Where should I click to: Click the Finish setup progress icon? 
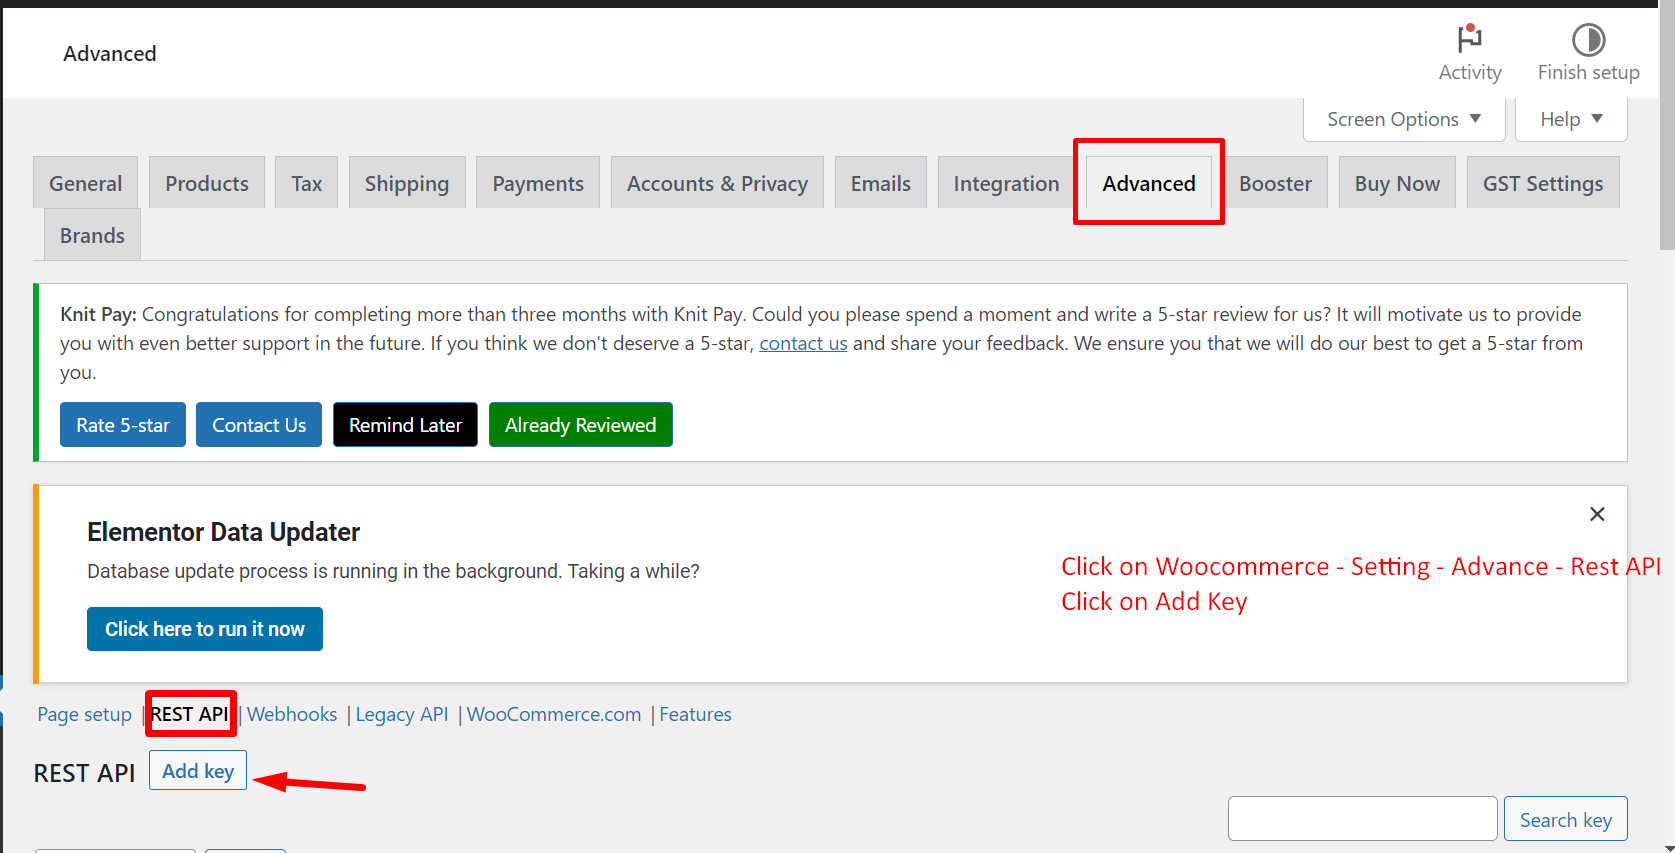1588,40
